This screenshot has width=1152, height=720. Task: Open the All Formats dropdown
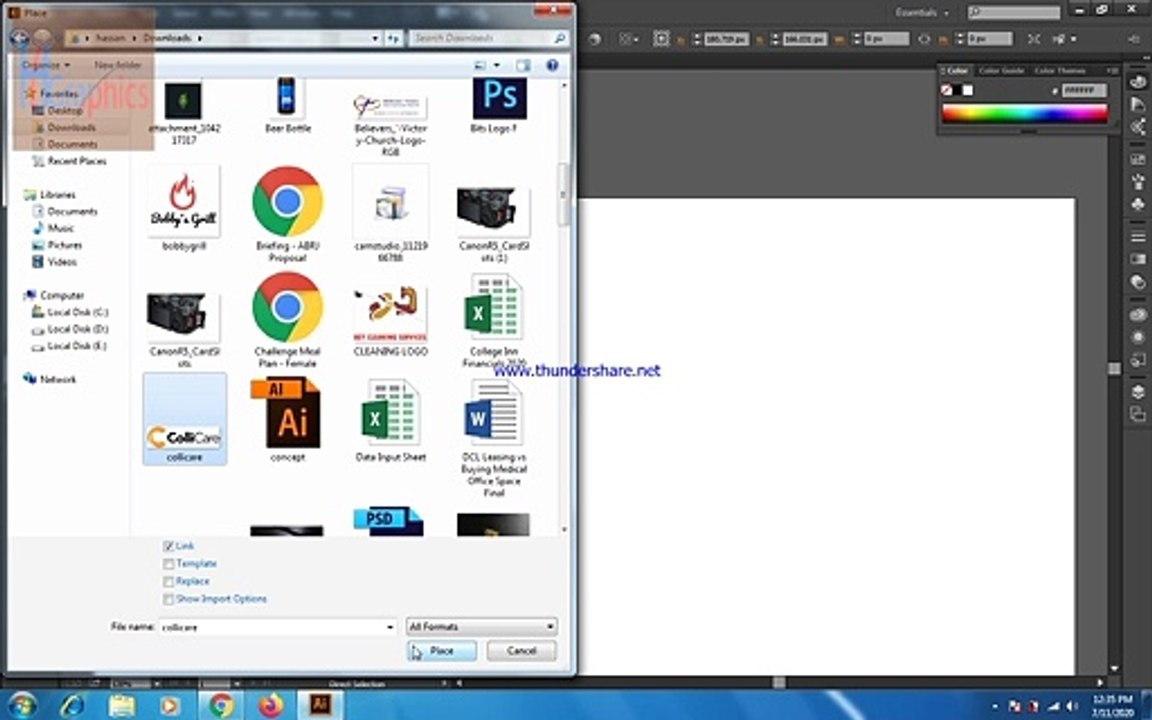coord(482,627)
